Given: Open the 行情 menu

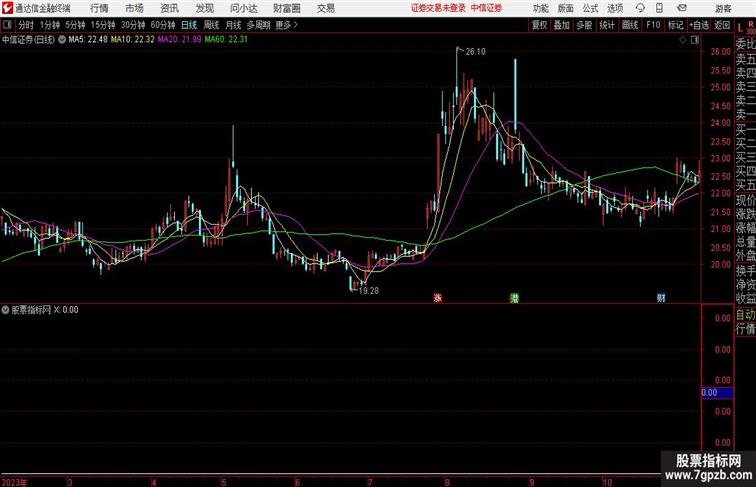Looking at the screenshot, I should pos(99,8).
